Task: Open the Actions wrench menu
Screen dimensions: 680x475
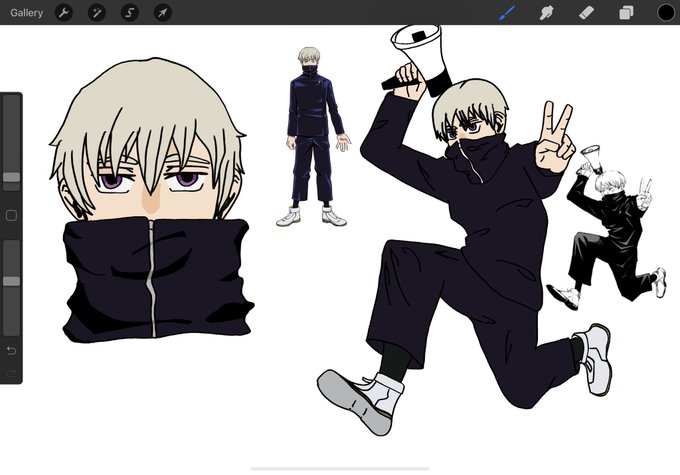Action: [x=64, y=13]
